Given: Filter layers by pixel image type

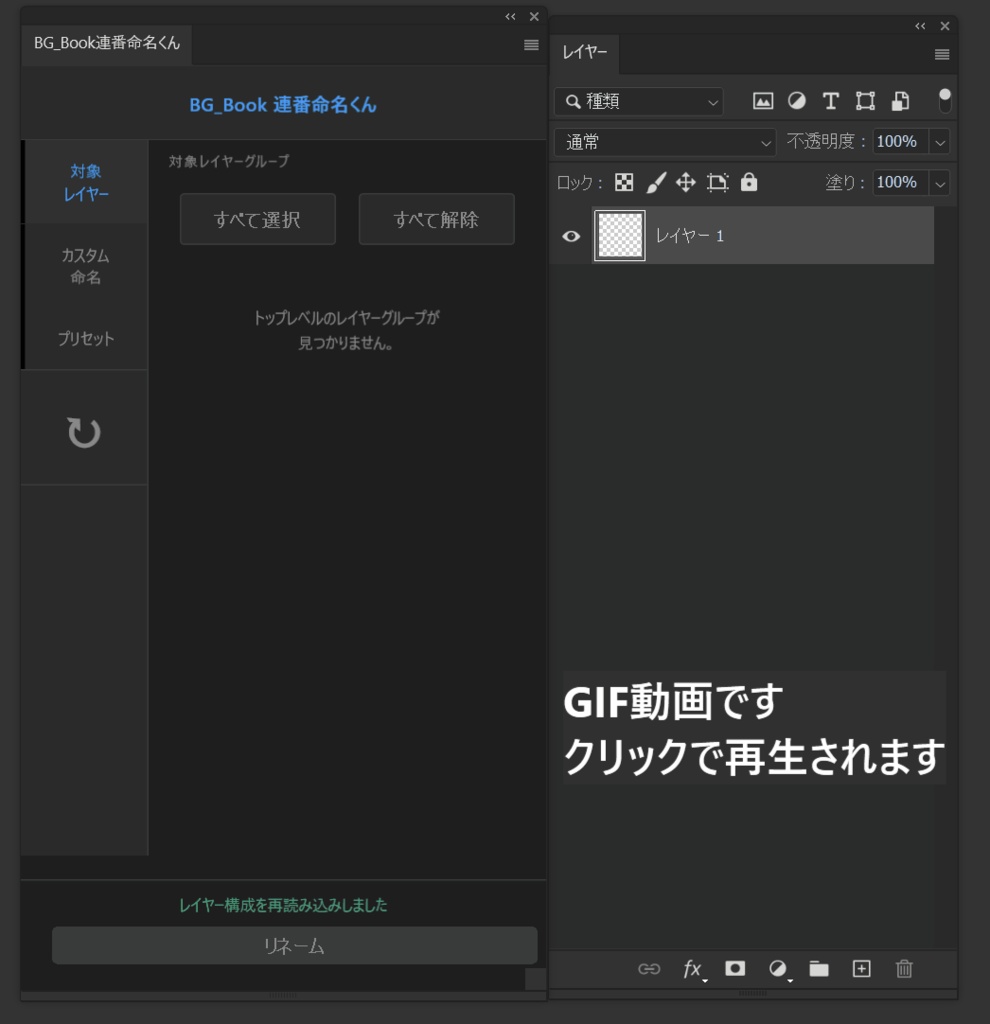Looking at the screenshot, I should click(763, 101).
